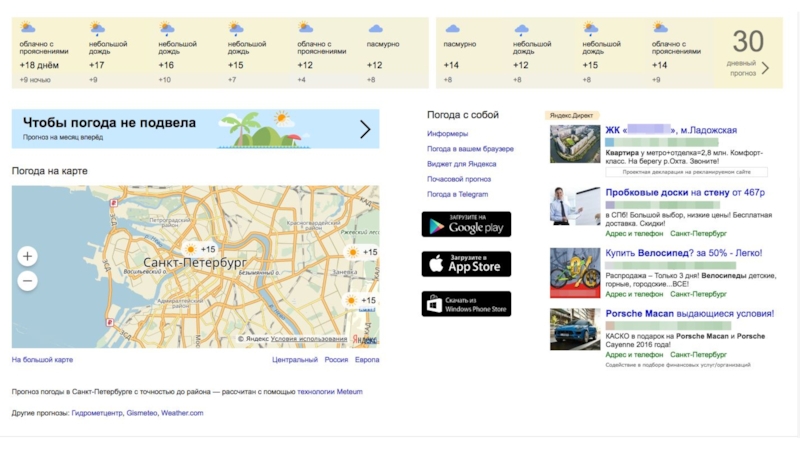Zoom out on the map with minus button
The image size is (800, 450).
tap(28, 282)
